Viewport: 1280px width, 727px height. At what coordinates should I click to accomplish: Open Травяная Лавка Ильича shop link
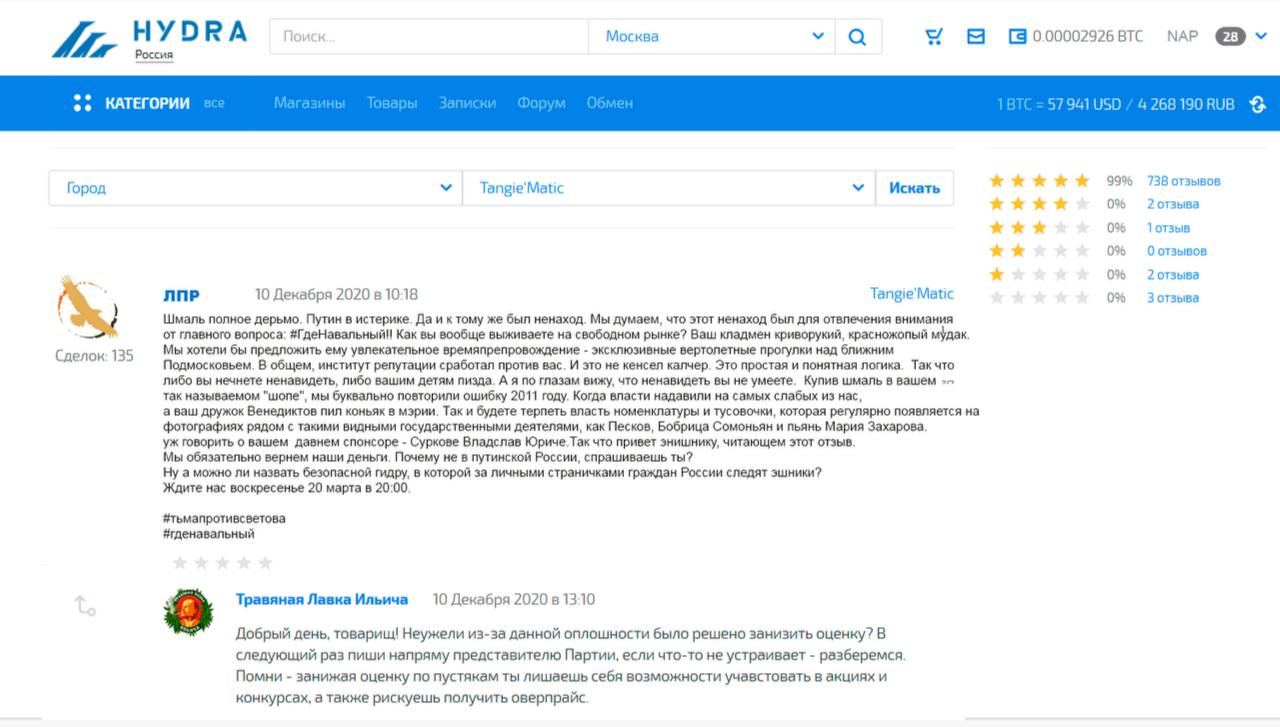322,599
